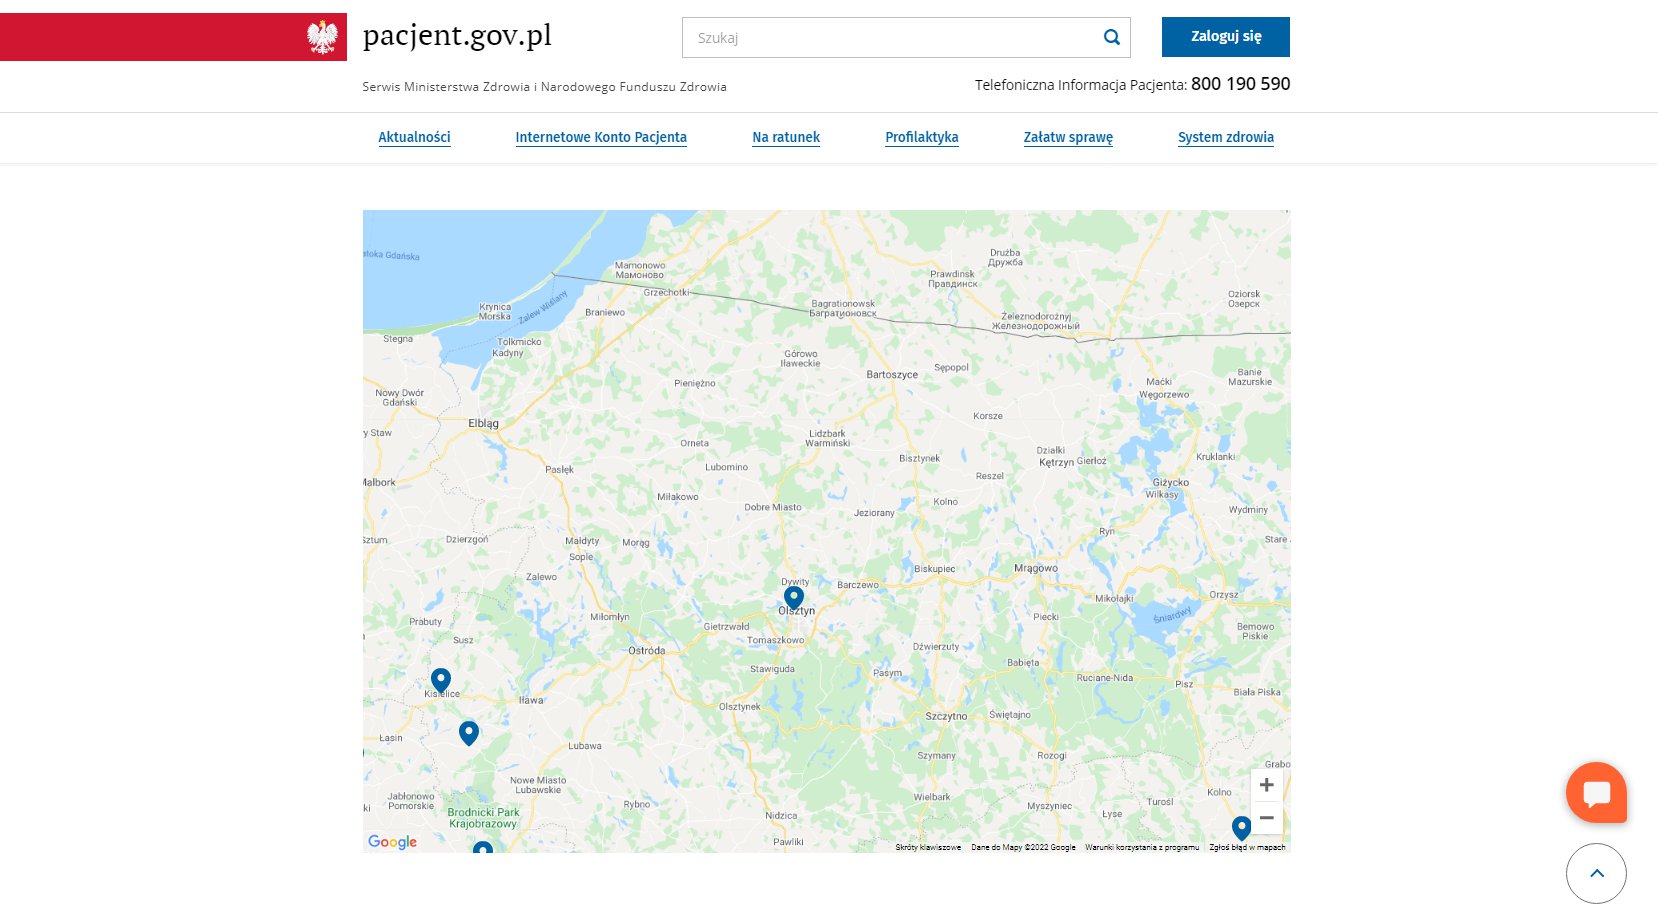This screenshot has width=1658, height=904.
Task: Focus the Szukaj search field
Action: tap(906, 37)
